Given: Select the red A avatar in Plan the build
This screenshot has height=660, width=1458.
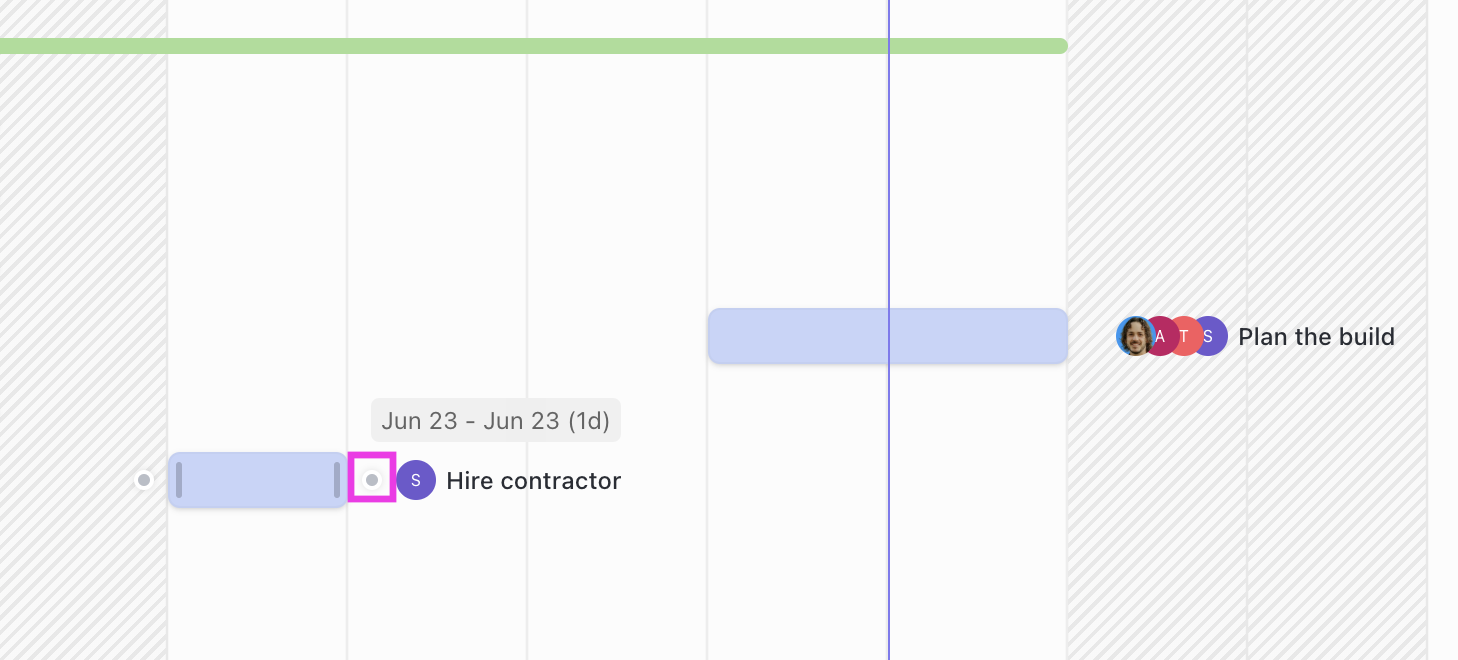Looking at the screenshot, I should 1160,336.
